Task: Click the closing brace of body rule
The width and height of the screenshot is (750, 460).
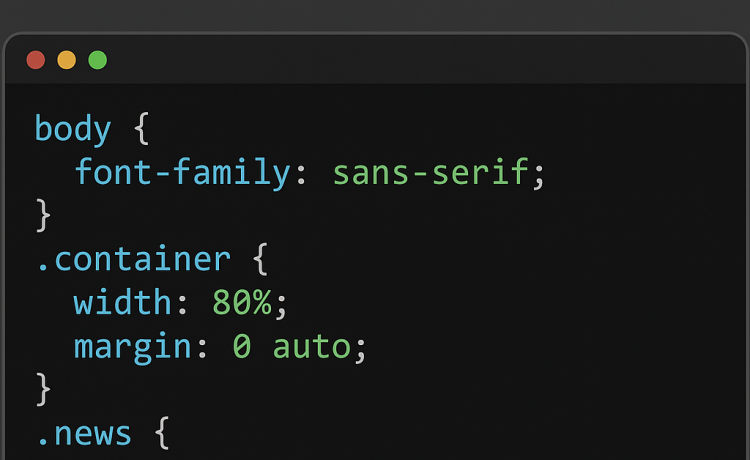Action: [43, 215]
